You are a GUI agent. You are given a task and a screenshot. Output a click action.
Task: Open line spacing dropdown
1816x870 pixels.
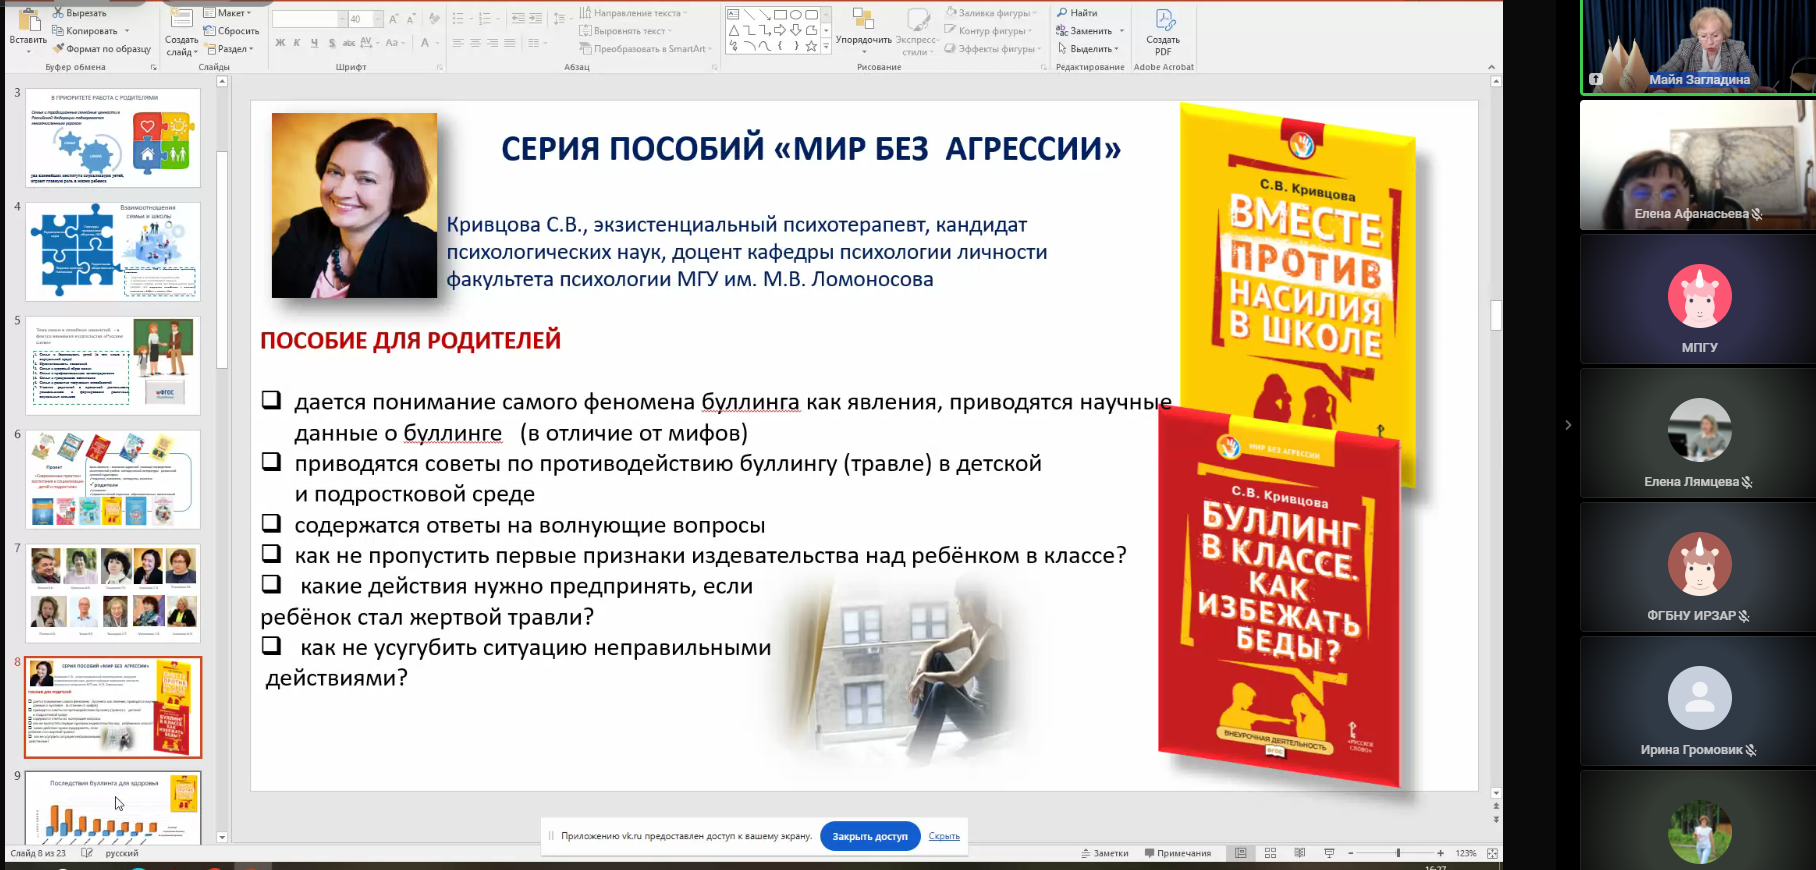(560, 19)
